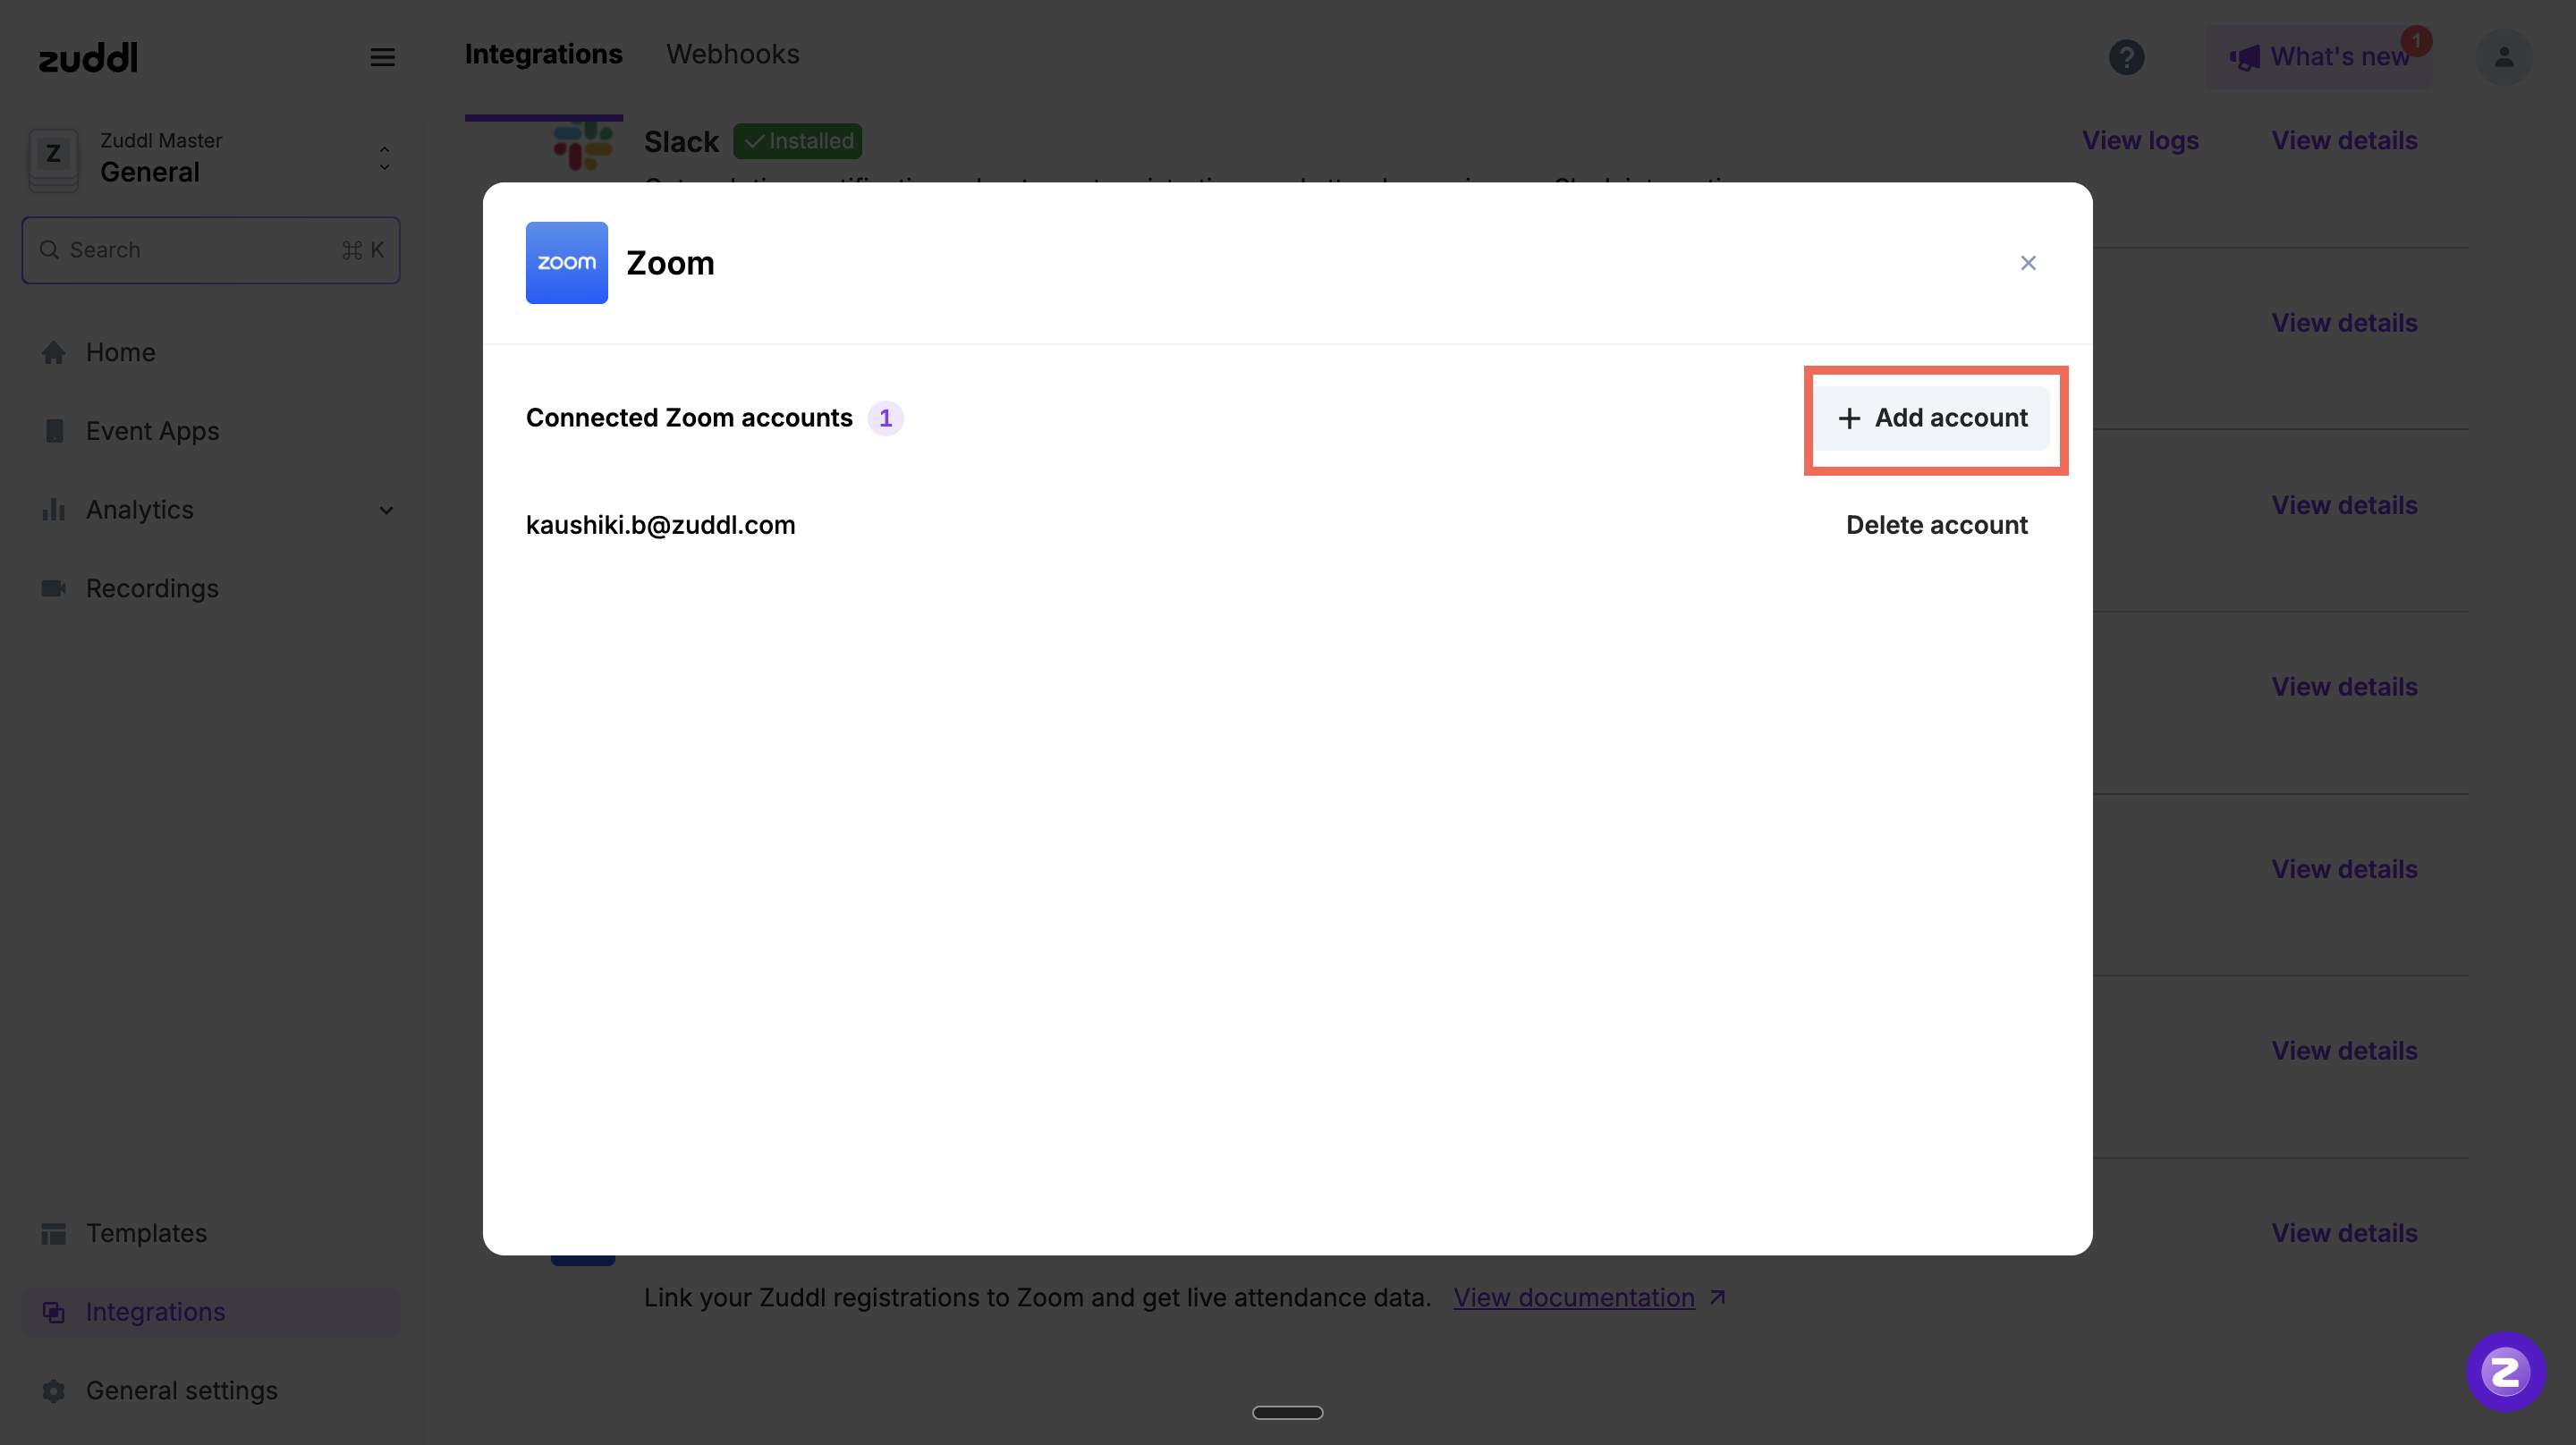Open What's new announcements
Image resolution: width=2576 pixels, height=1445 pixels.
point(2319,57)
